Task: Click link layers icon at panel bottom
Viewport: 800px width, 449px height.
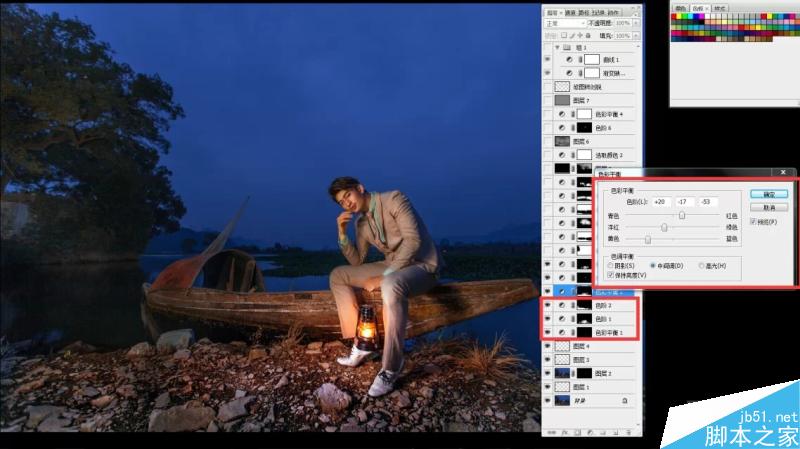Action: tap(552, 432)
